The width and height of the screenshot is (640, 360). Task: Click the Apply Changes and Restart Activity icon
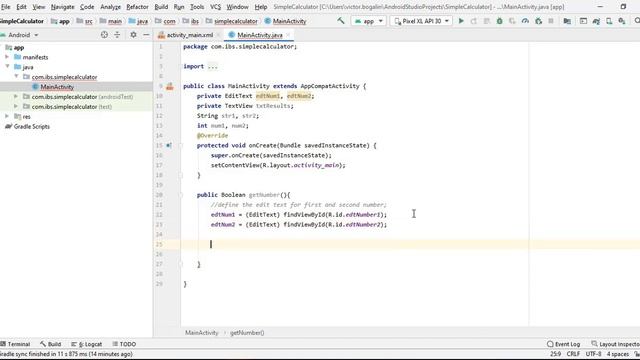pyautogui.click(x=473, y=21)
